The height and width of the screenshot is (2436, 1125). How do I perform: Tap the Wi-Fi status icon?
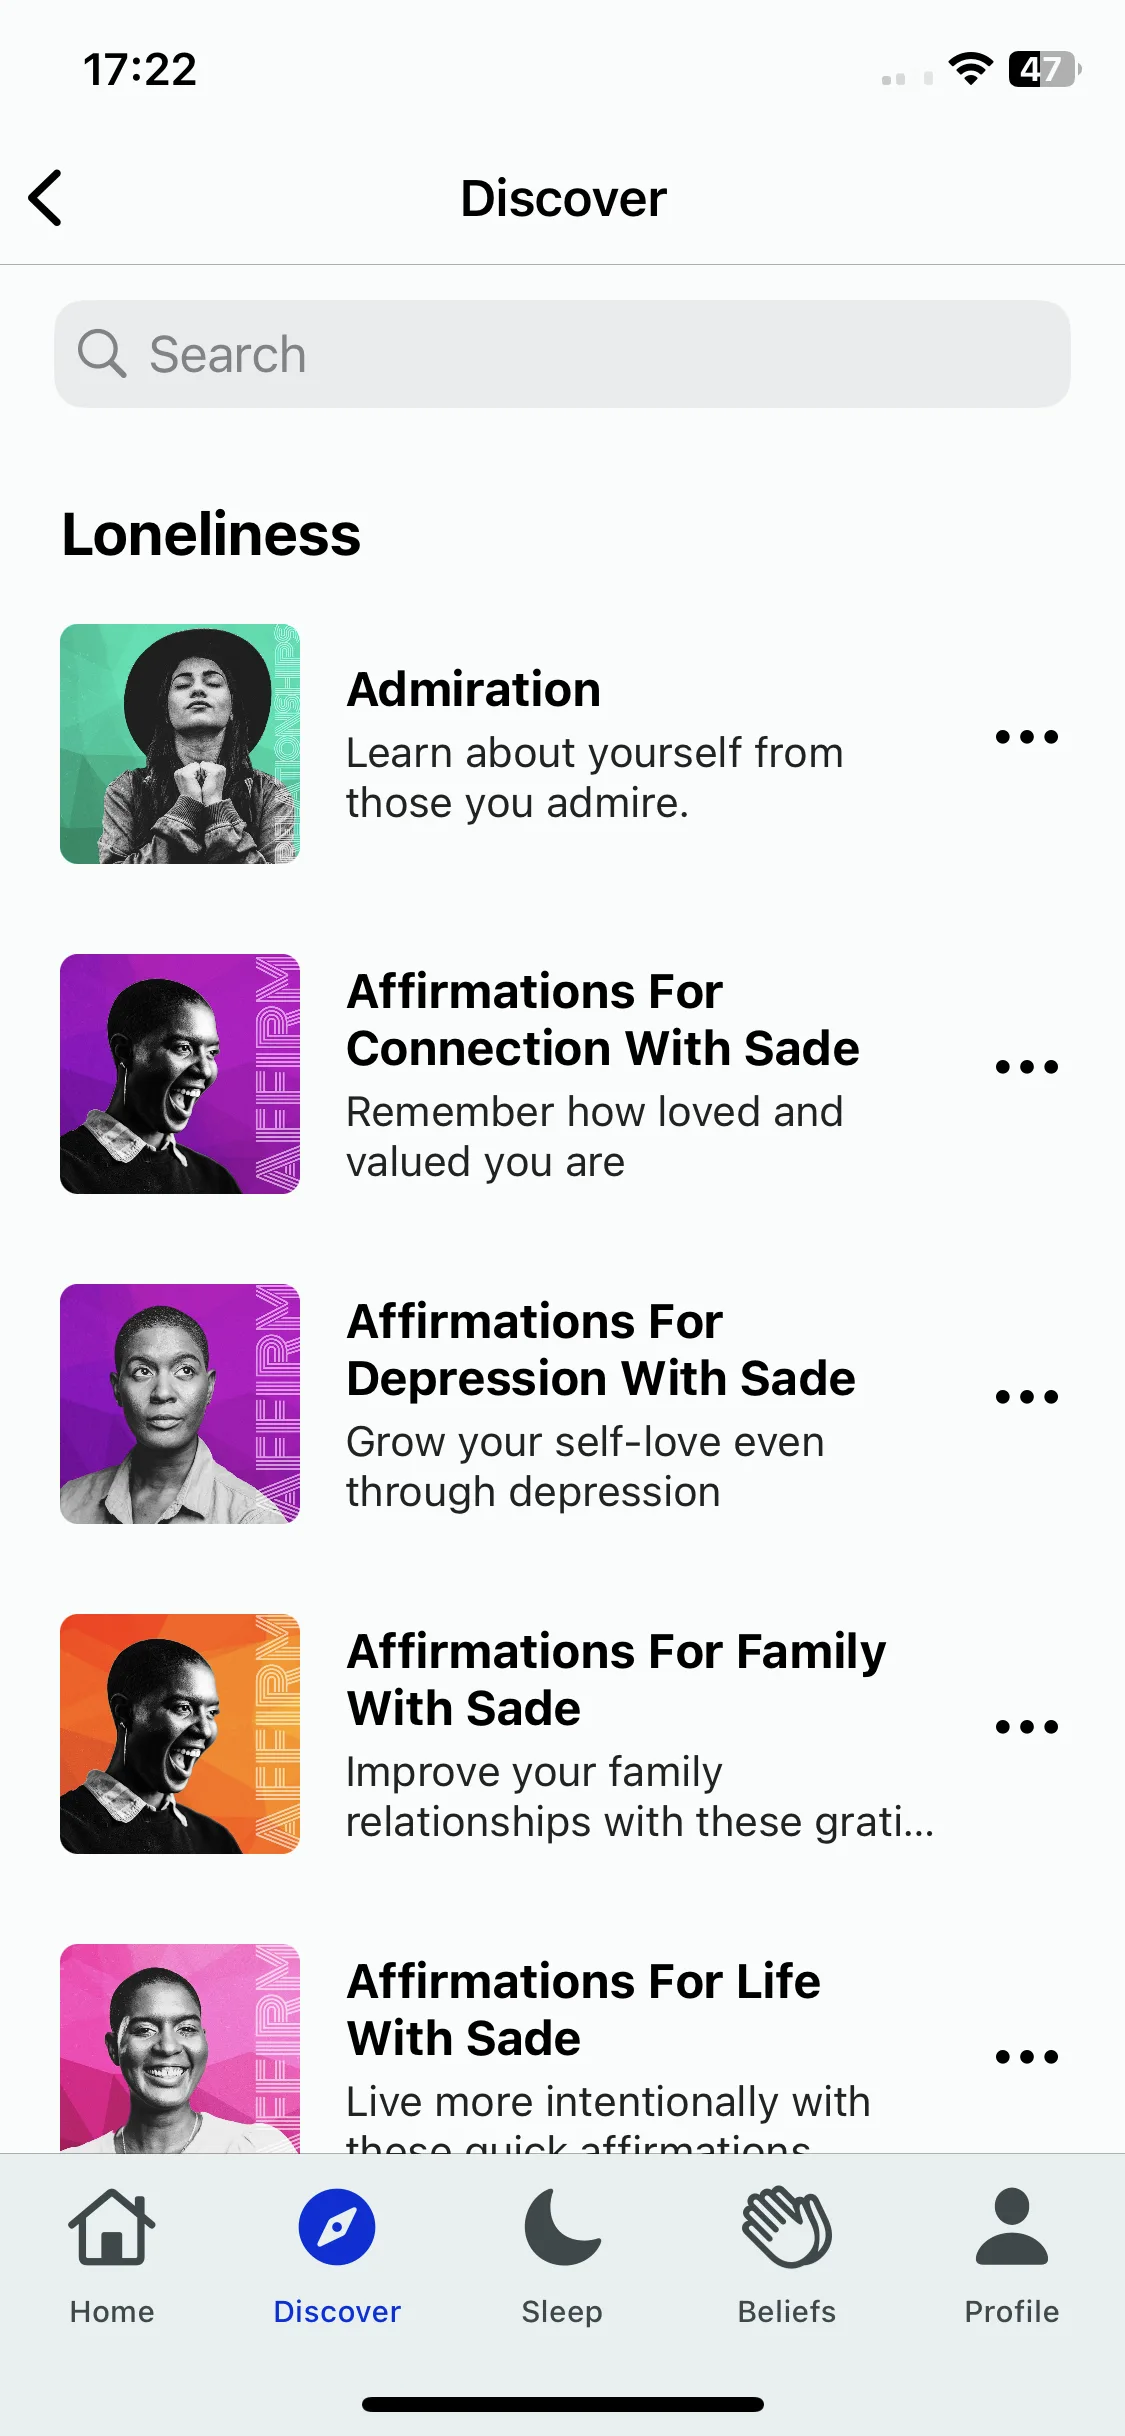pyautogui.click(x=970, y=69)
